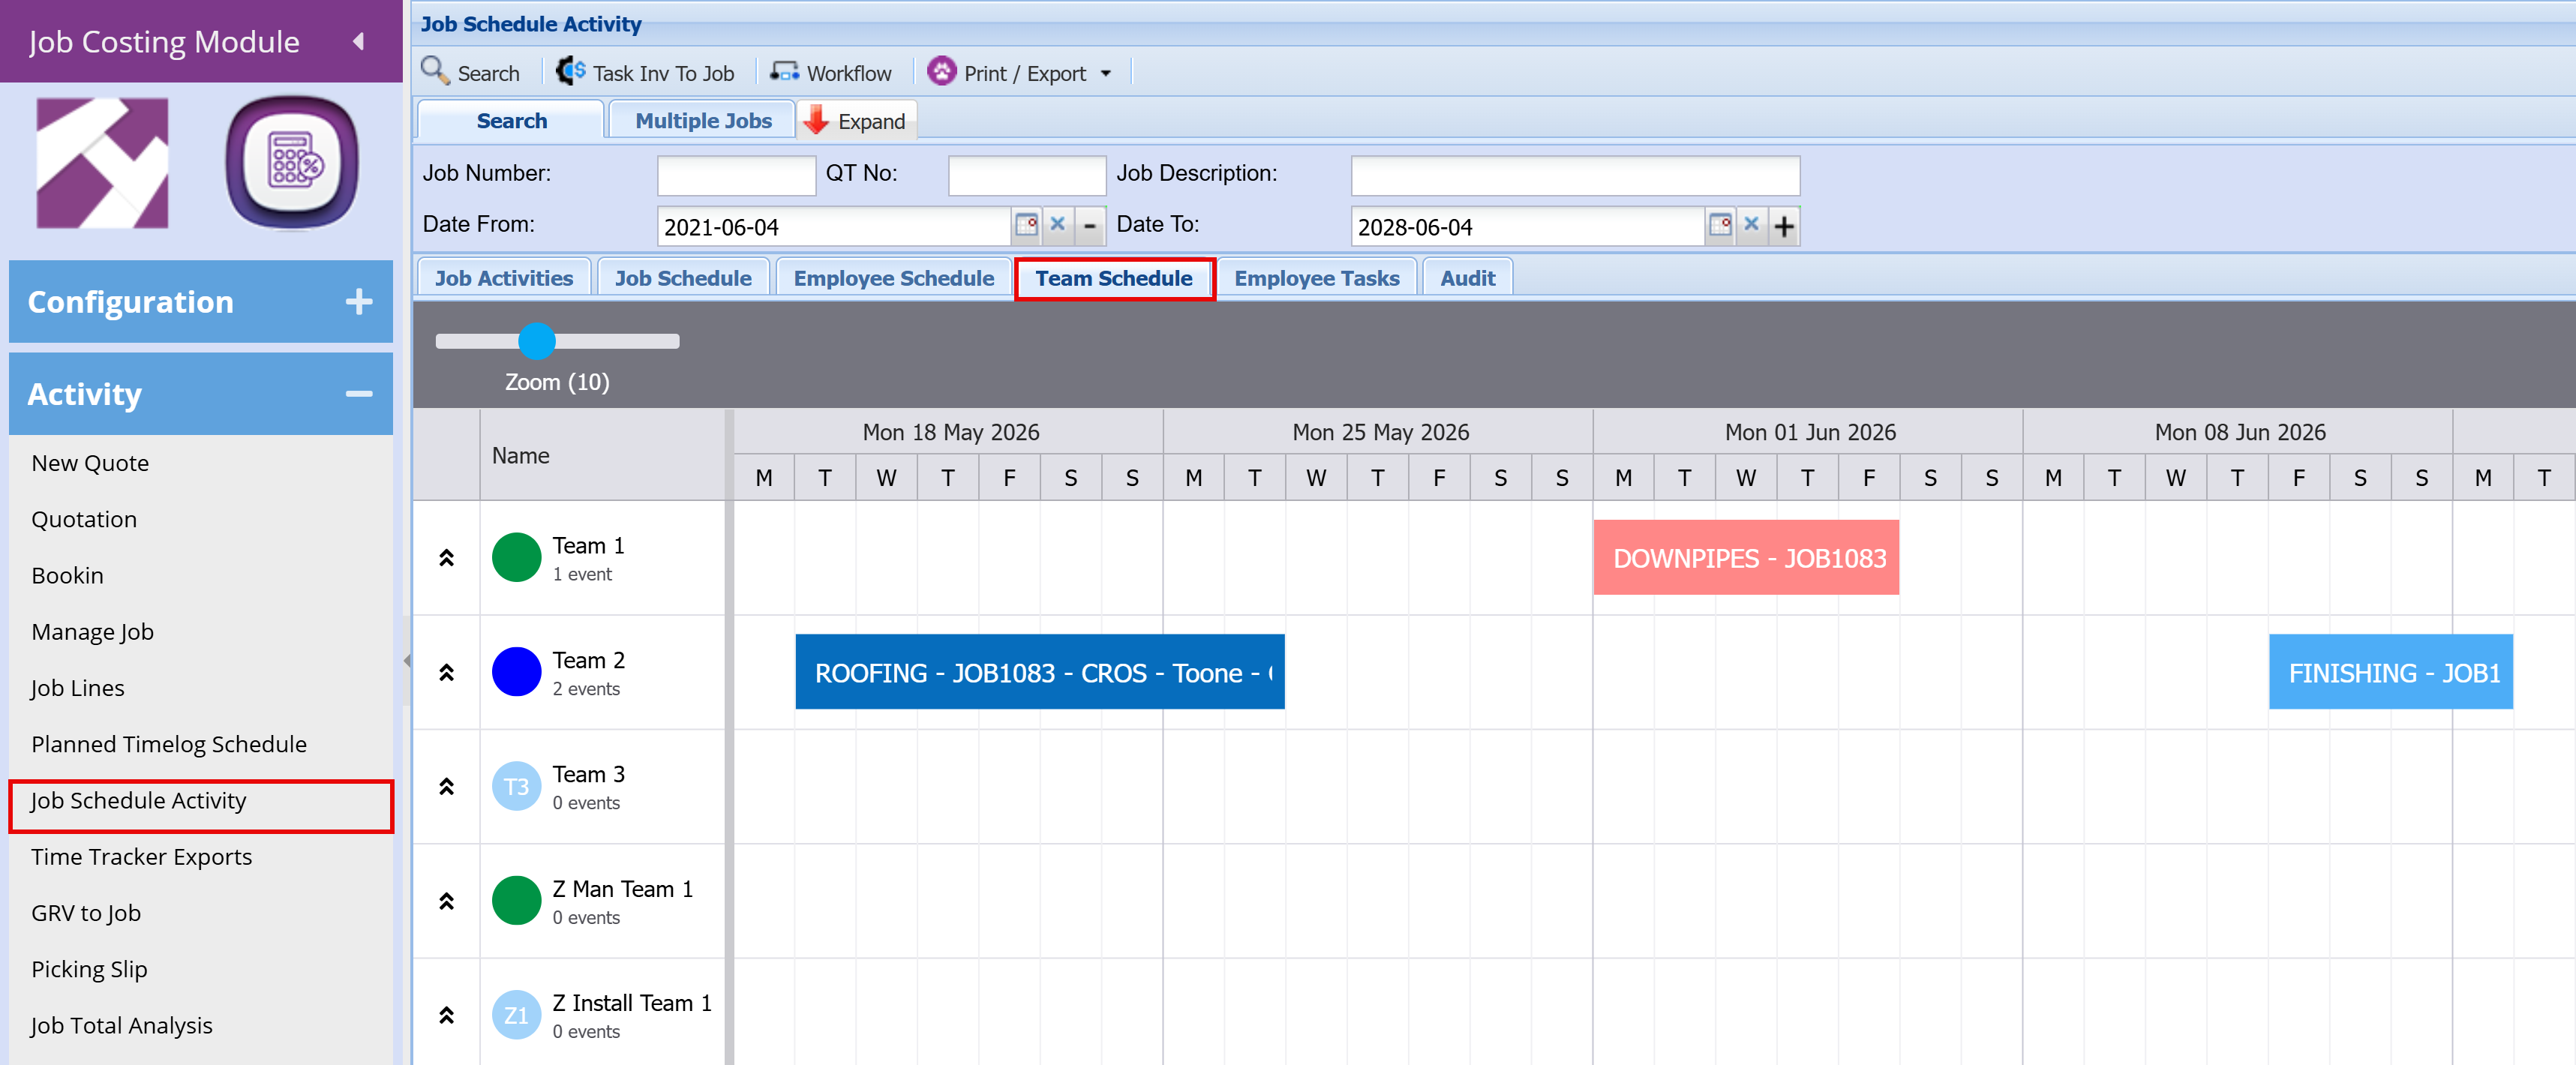Click the minus icon beside Date From
The width and height of the screenshot is (2576, 1065).
coord(1090,226)
